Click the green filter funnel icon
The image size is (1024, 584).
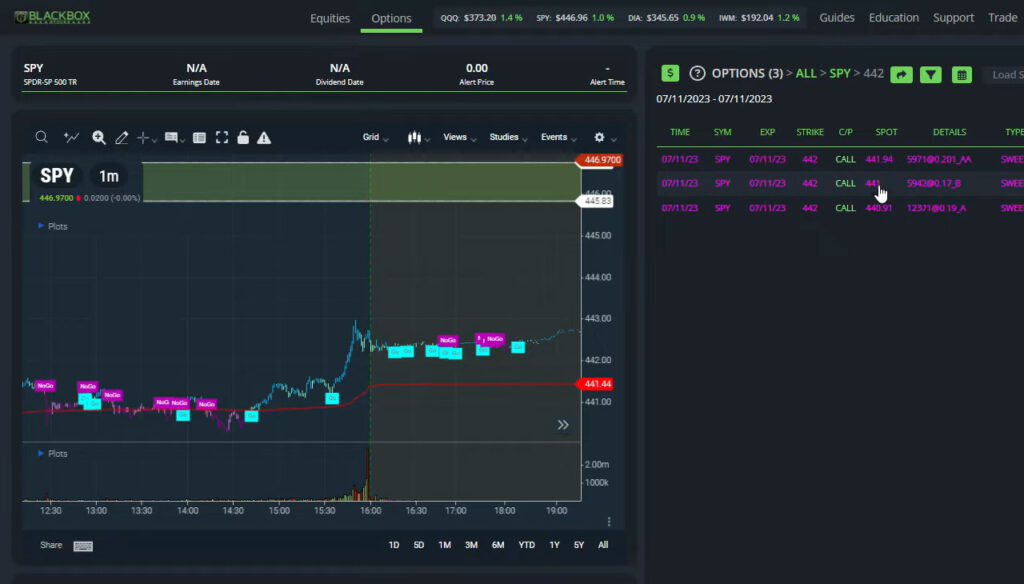[x=930, y=74]
